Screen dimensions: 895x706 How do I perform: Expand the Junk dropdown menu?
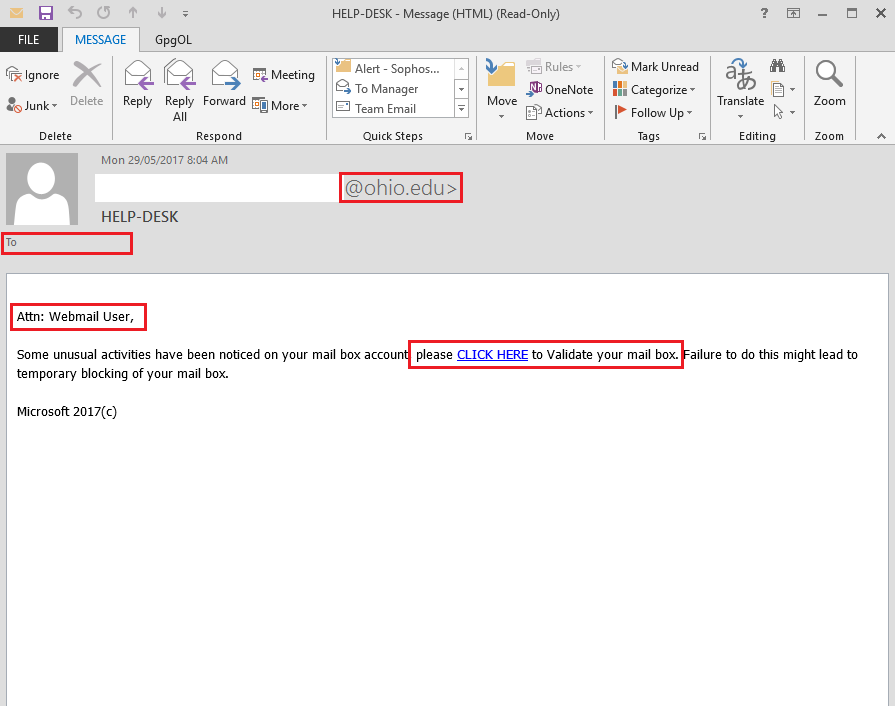[33, 105]
